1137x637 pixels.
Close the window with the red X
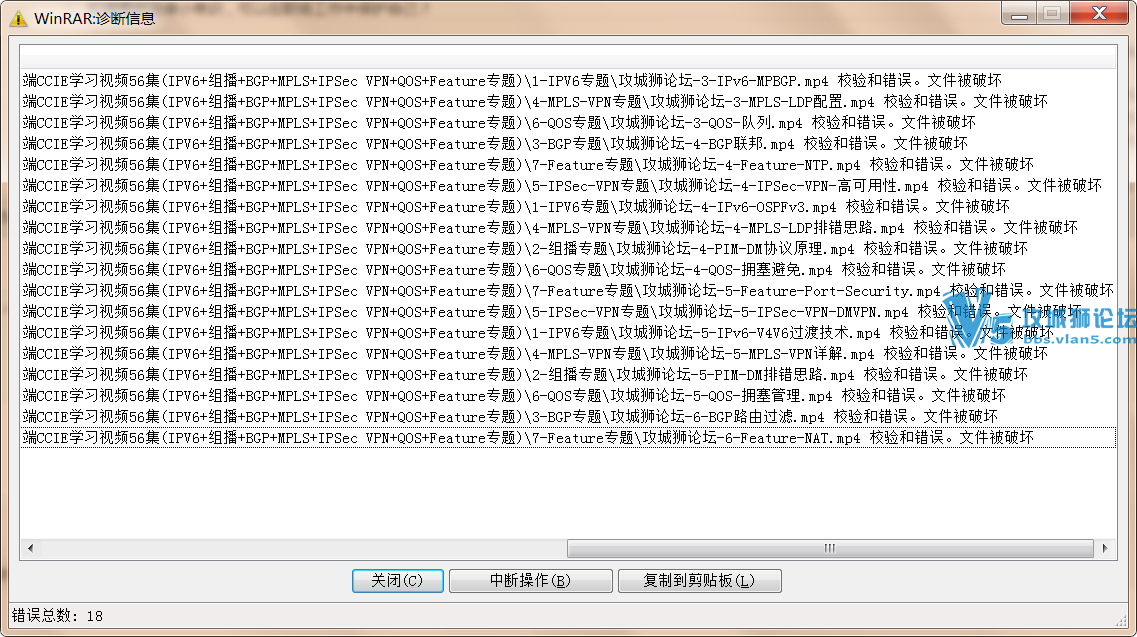pos(1099,14)
